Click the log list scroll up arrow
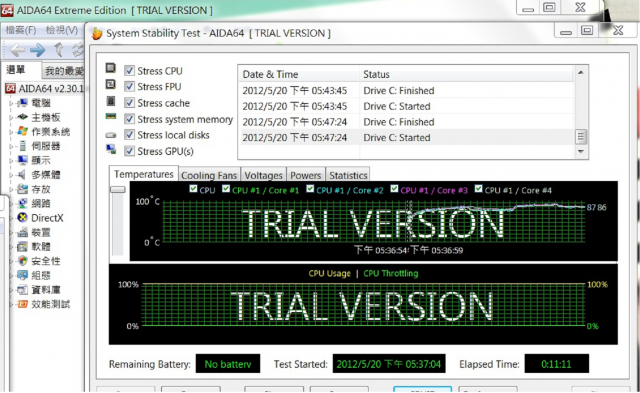640x393 pixels. coord(580,73)
